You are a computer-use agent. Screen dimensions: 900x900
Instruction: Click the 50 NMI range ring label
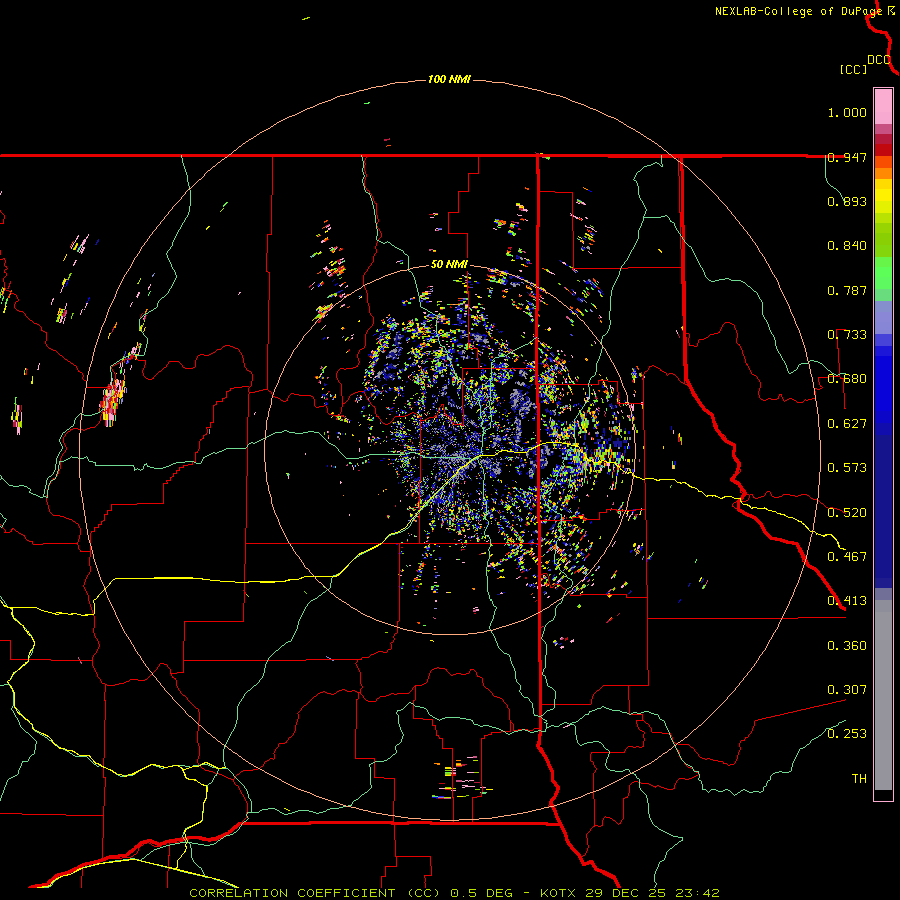click(x=449, y=265)
